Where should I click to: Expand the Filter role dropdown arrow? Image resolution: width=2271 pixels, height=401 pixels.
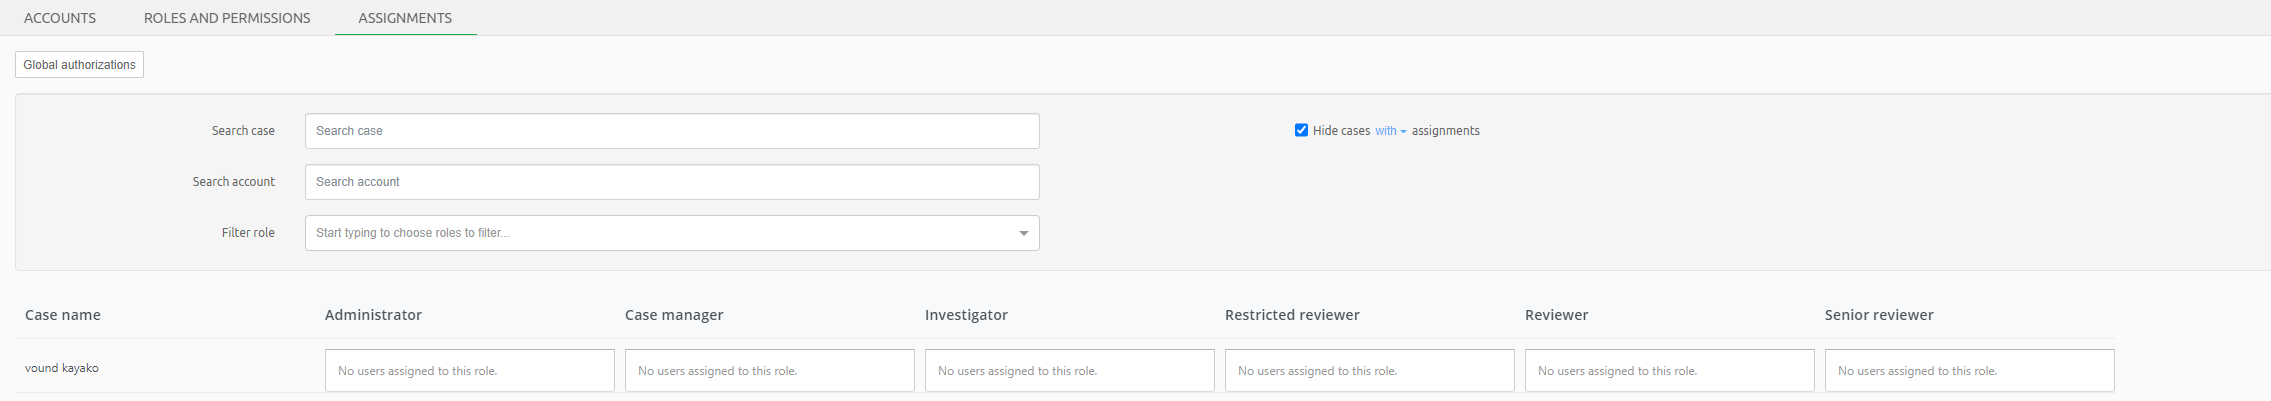1023,233
